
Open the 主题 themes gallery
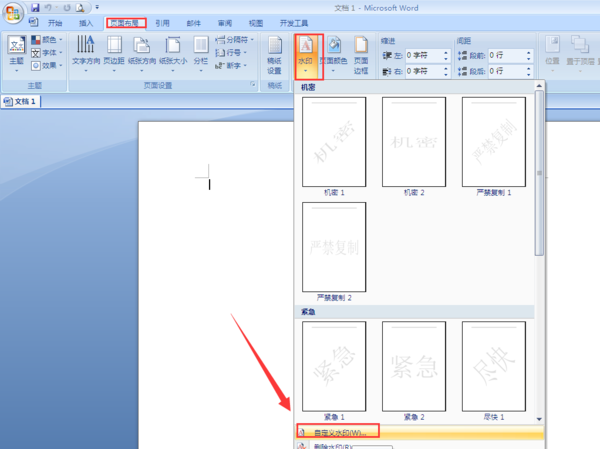16,54
